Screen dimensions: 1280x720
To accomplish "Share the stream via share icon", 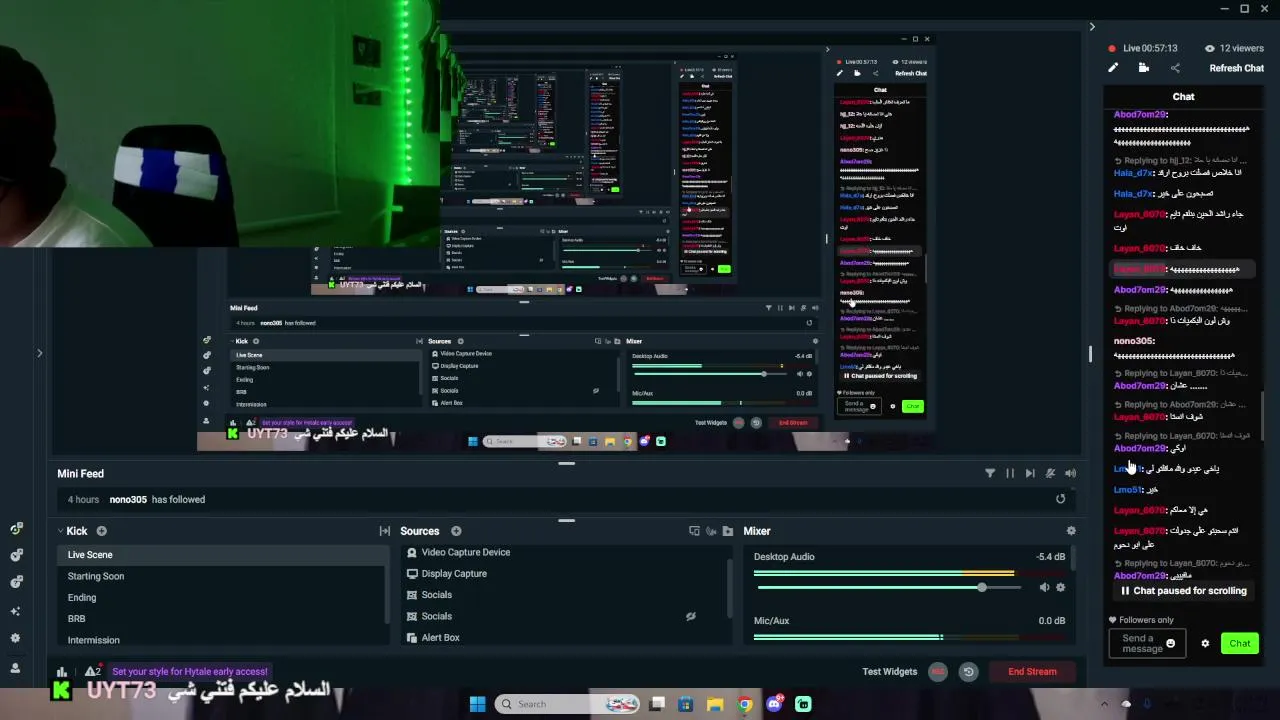I will tap(1175, 68).
